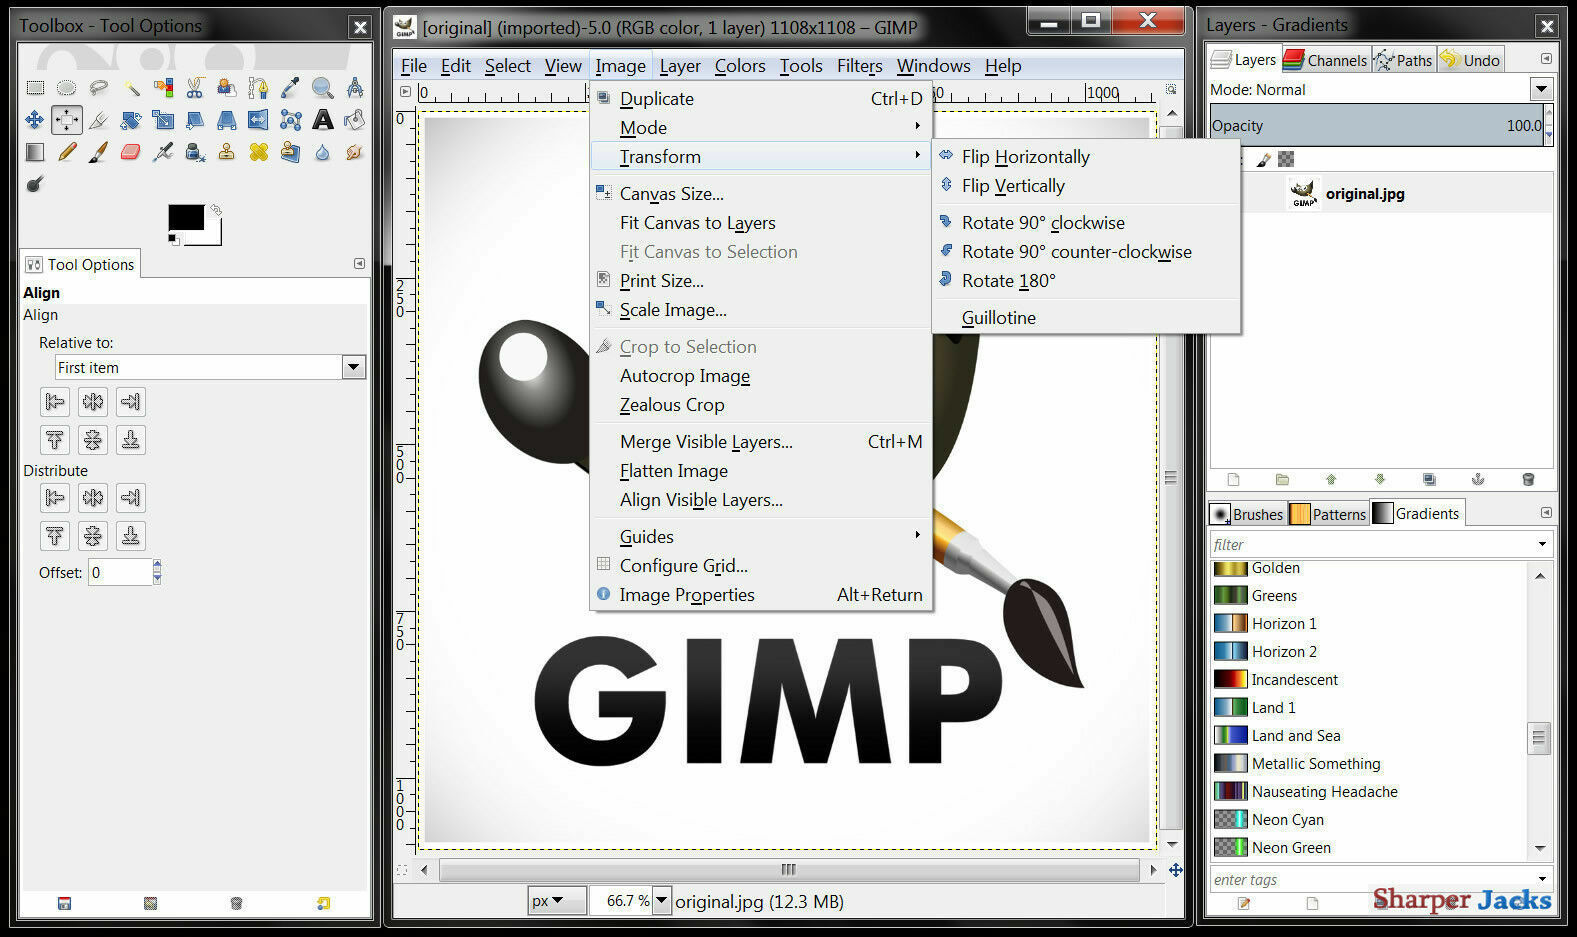Choose Rotate 90° clockwise
Screen dimensions: 1577x937
pos(1086,223)
